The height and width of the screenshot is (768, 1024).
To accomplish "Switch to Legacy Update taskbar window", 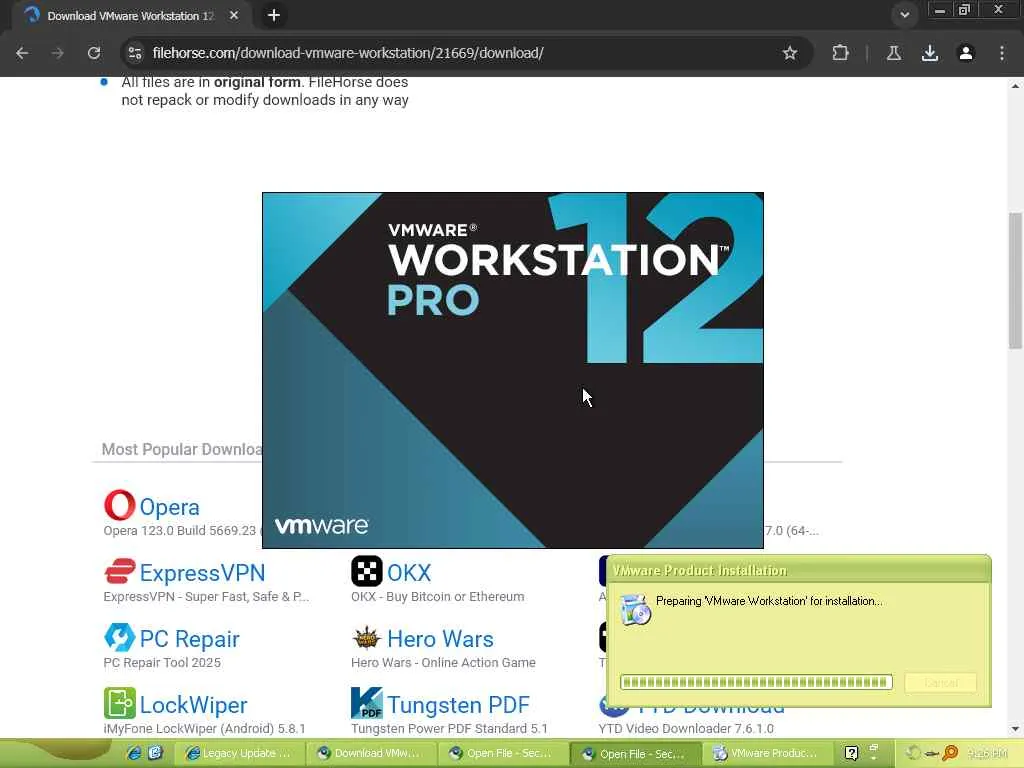I will coord(239,754).
